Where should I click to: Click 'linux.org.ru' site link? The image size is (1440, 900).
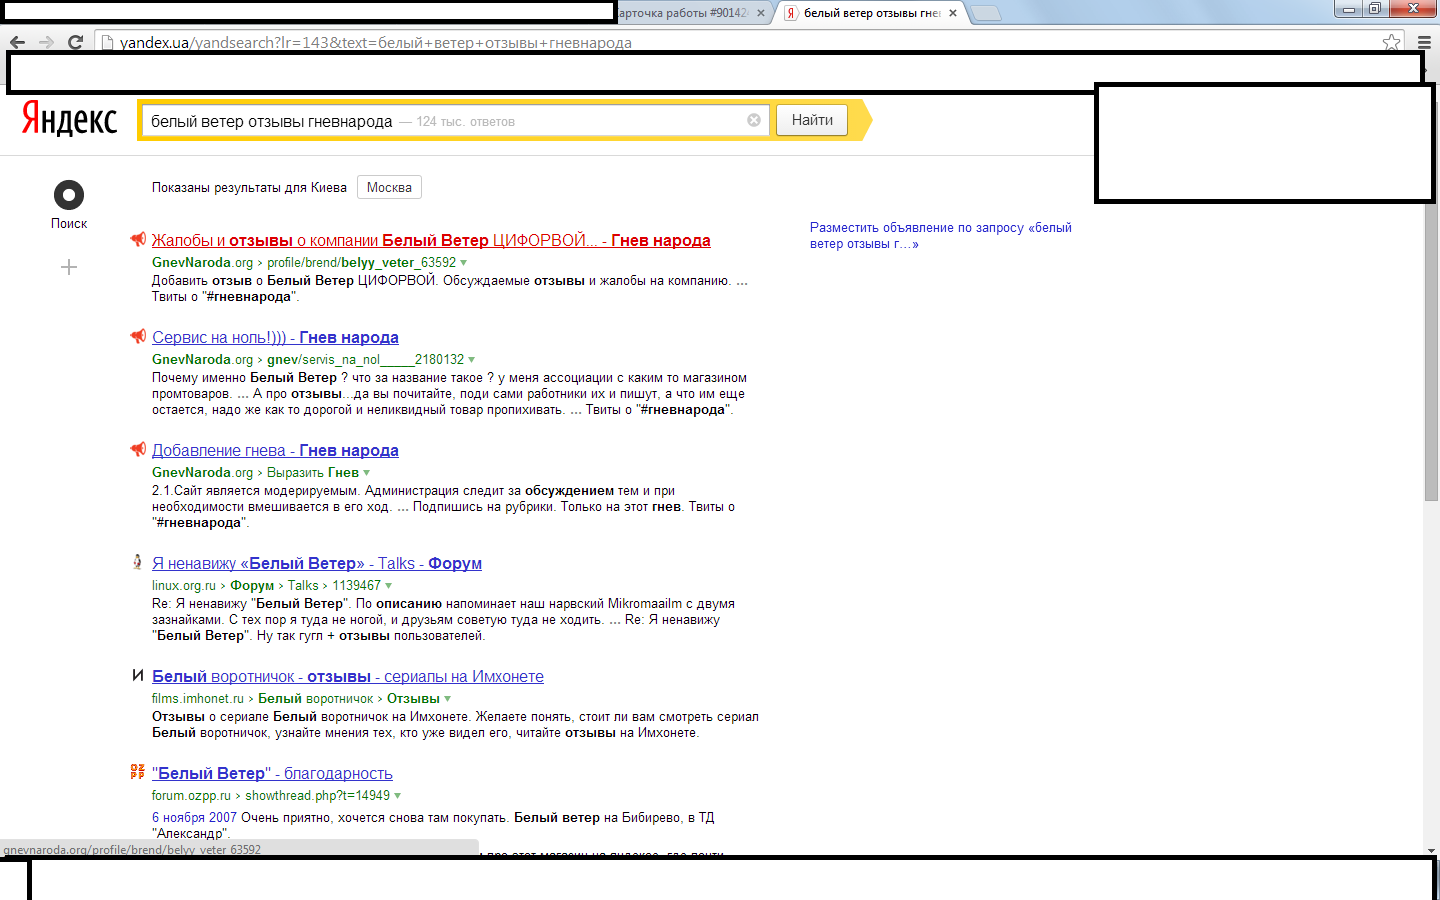tap(184, 585)
